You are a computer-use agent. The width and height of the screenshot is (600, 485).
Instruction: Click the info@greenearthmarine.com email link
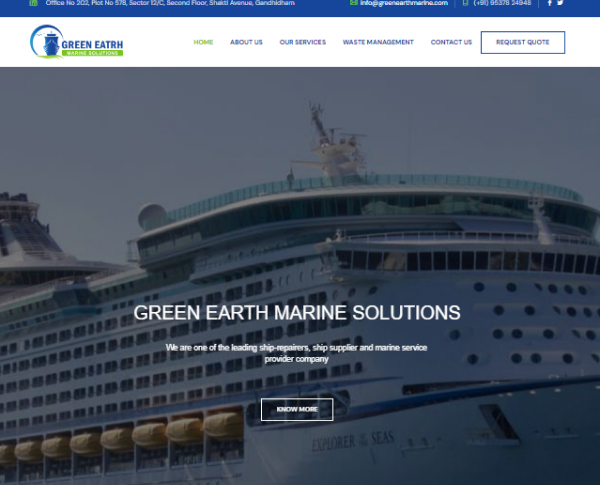(404, 3)
